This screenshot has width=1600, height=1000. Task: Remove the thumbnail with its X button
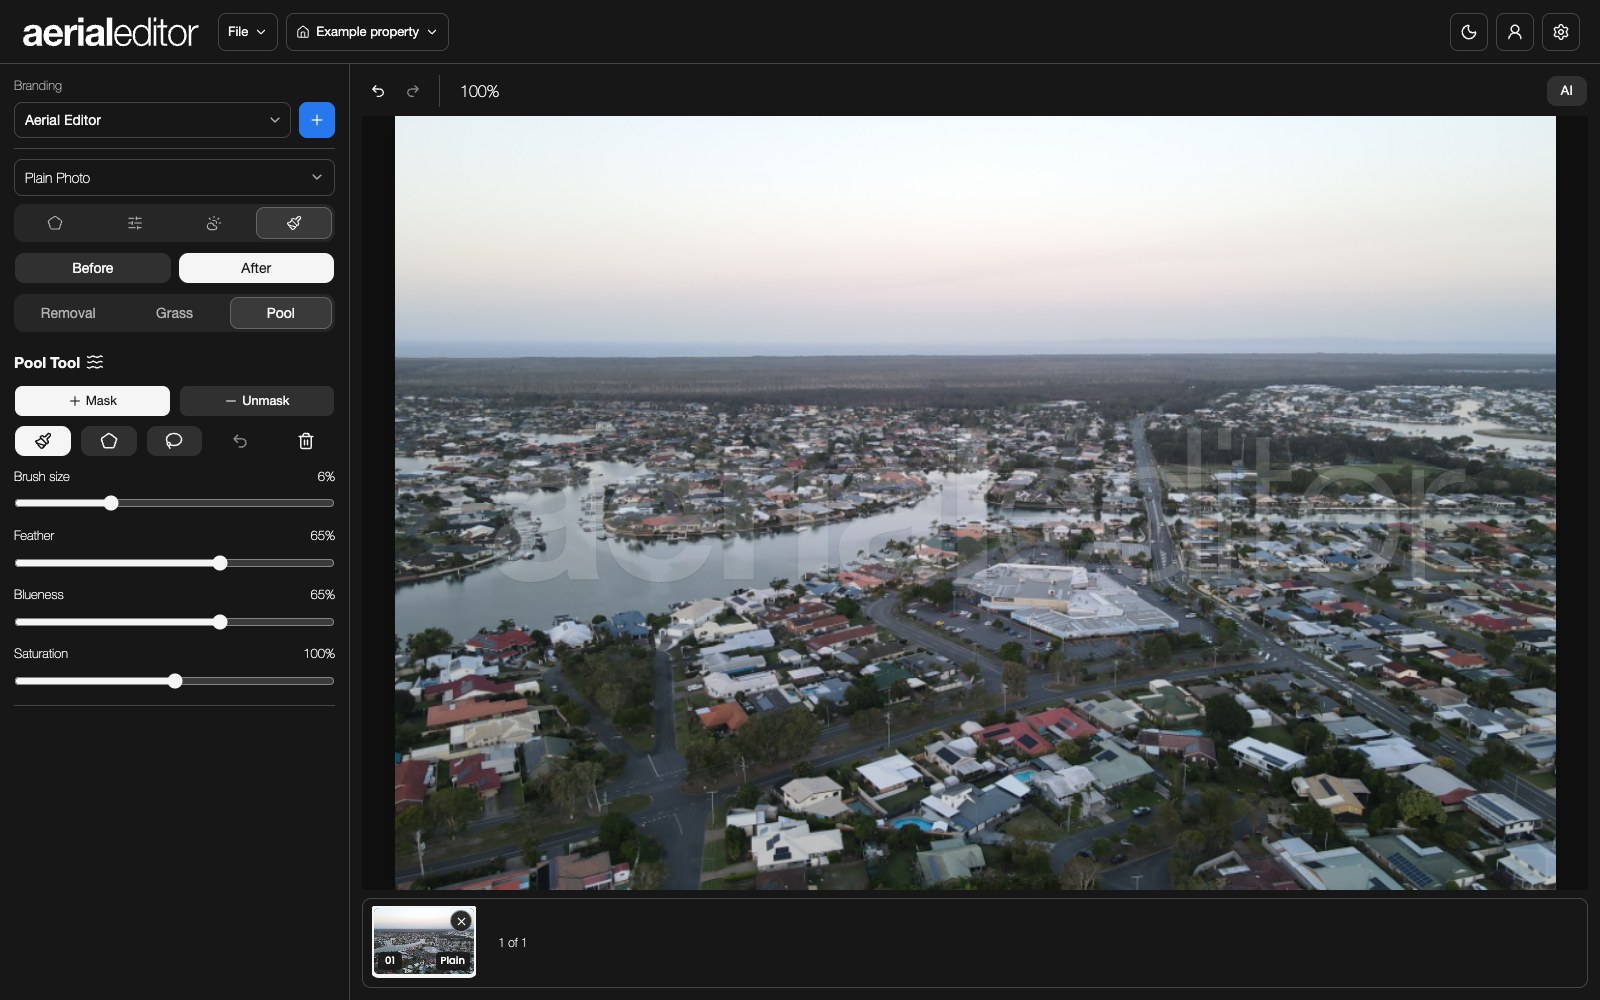pyautogui.click(x=461, y=921)
